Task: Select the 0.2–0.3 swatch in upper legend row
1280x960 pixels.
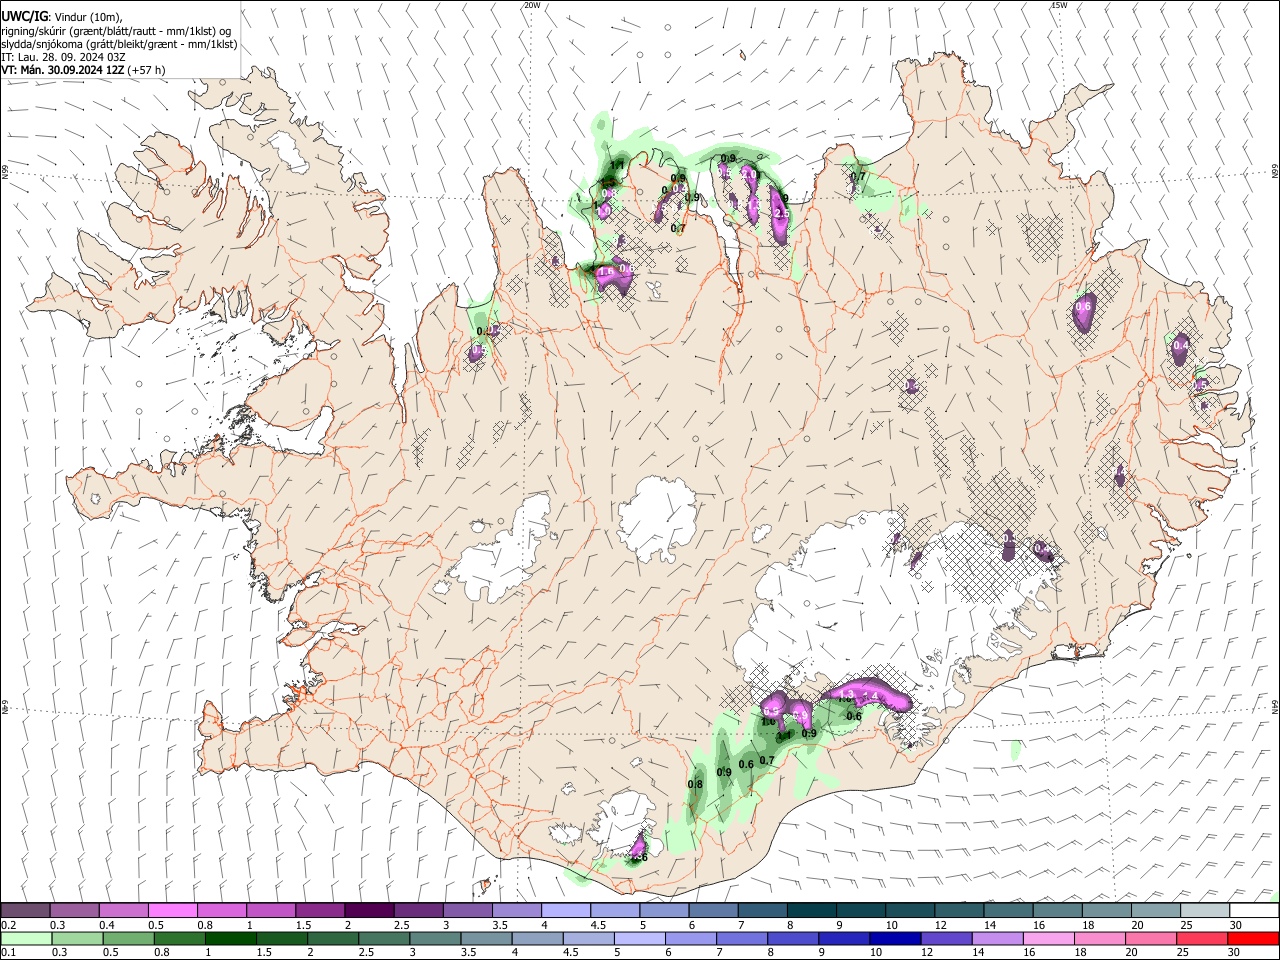Action: click(26, 911)
